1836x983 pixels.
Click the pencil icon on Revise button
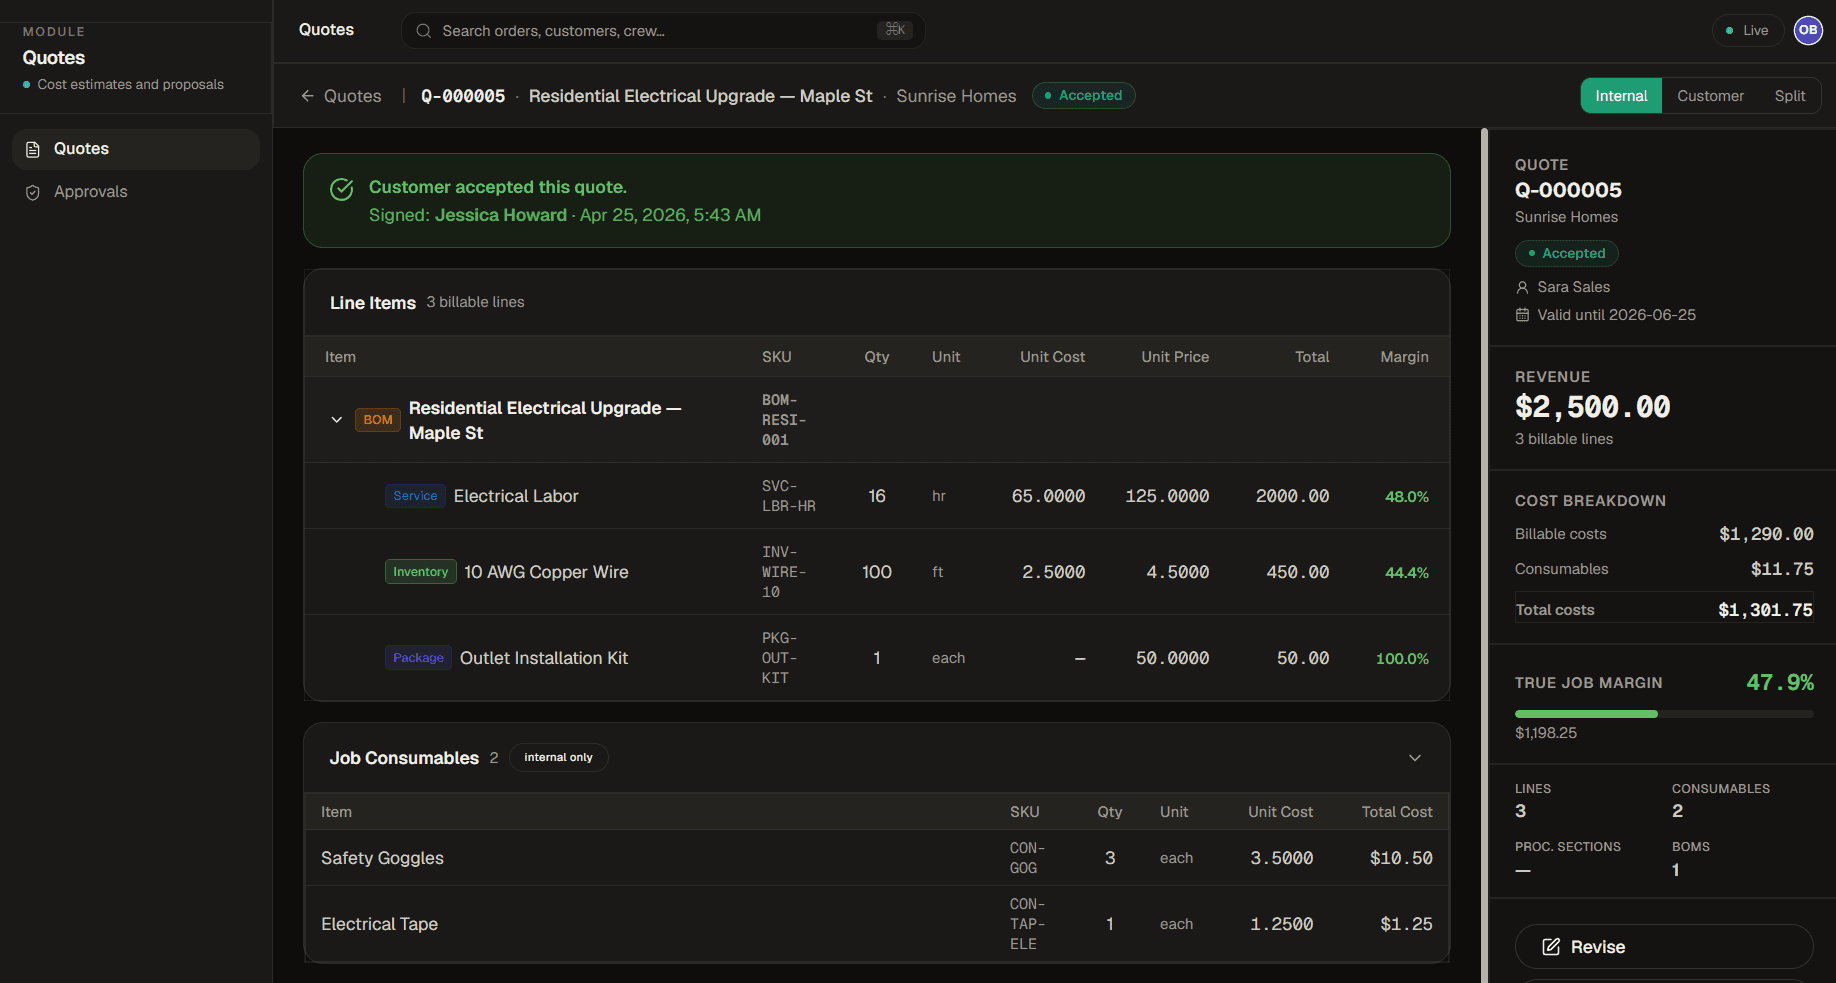tap(1551, 947)
